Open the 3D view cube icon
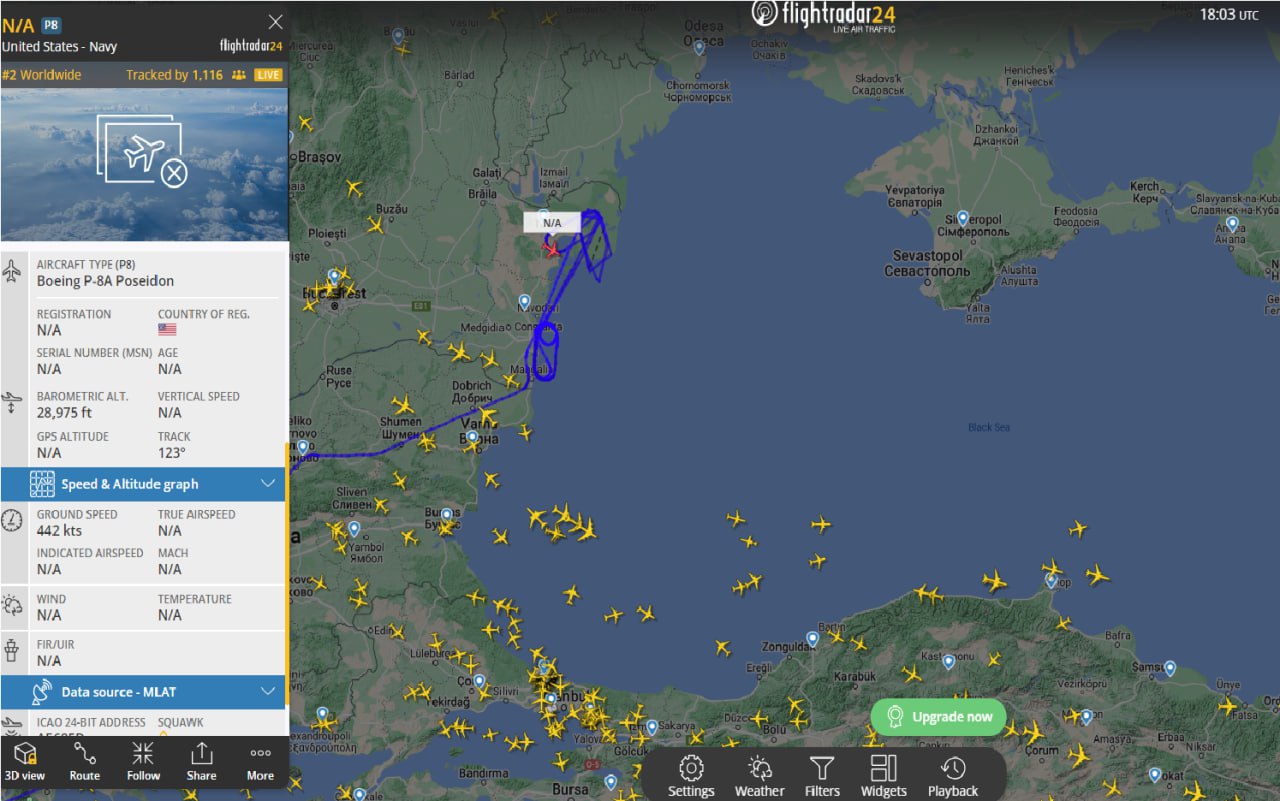The image size is (1280, 801). (x=25, y=753)
